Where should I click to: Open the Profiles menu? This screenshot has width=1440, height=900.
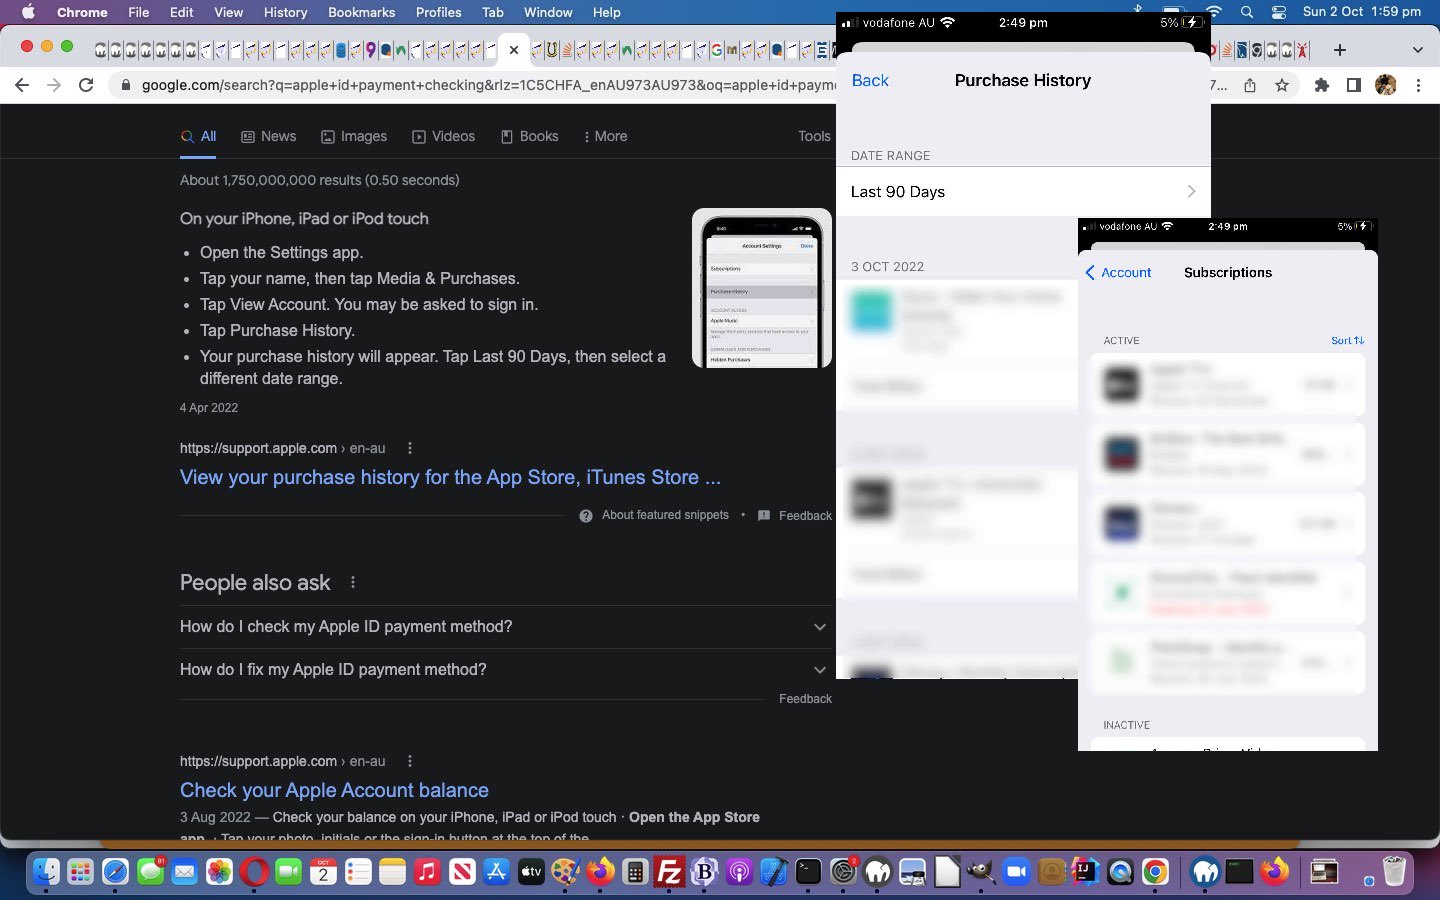pyautogui.click(x=438, y=12)
